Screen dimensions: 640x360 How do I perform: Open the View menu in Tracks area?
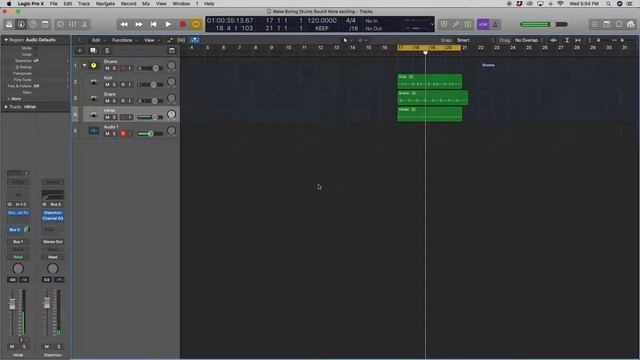coord(151,40)
